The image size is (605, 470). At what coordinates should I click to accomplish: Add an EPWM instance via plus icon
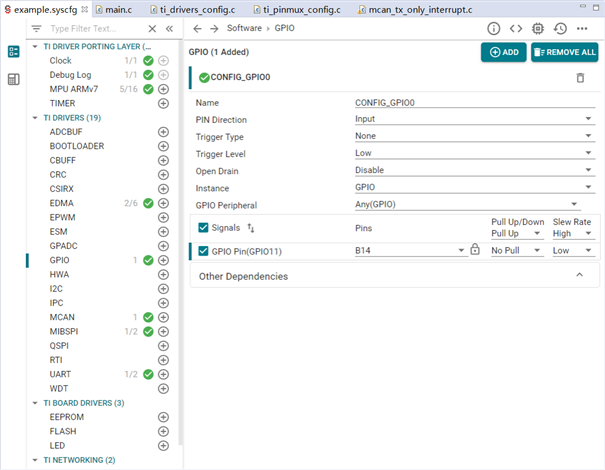[163, 218]
